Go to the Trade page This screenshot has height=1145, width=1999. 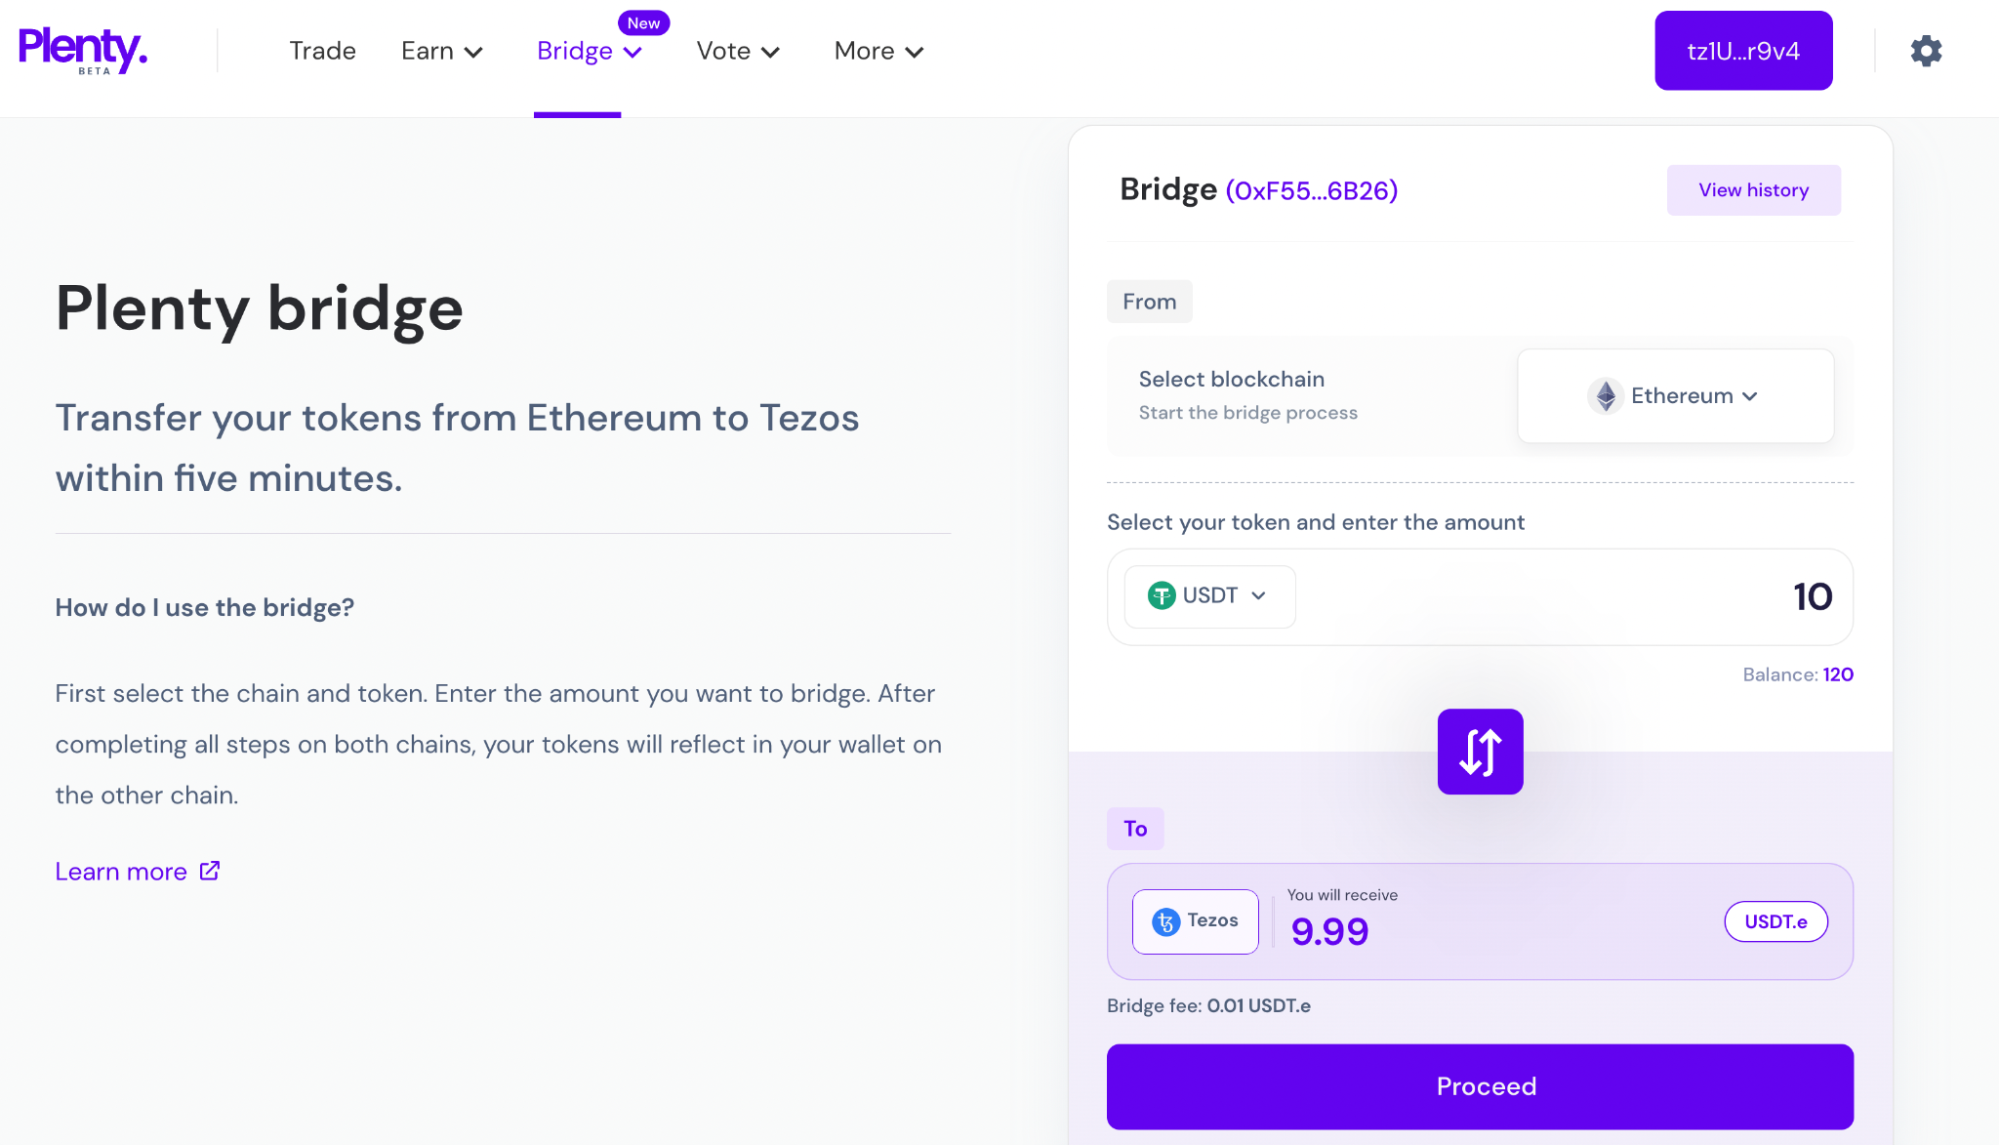[322, 51]
